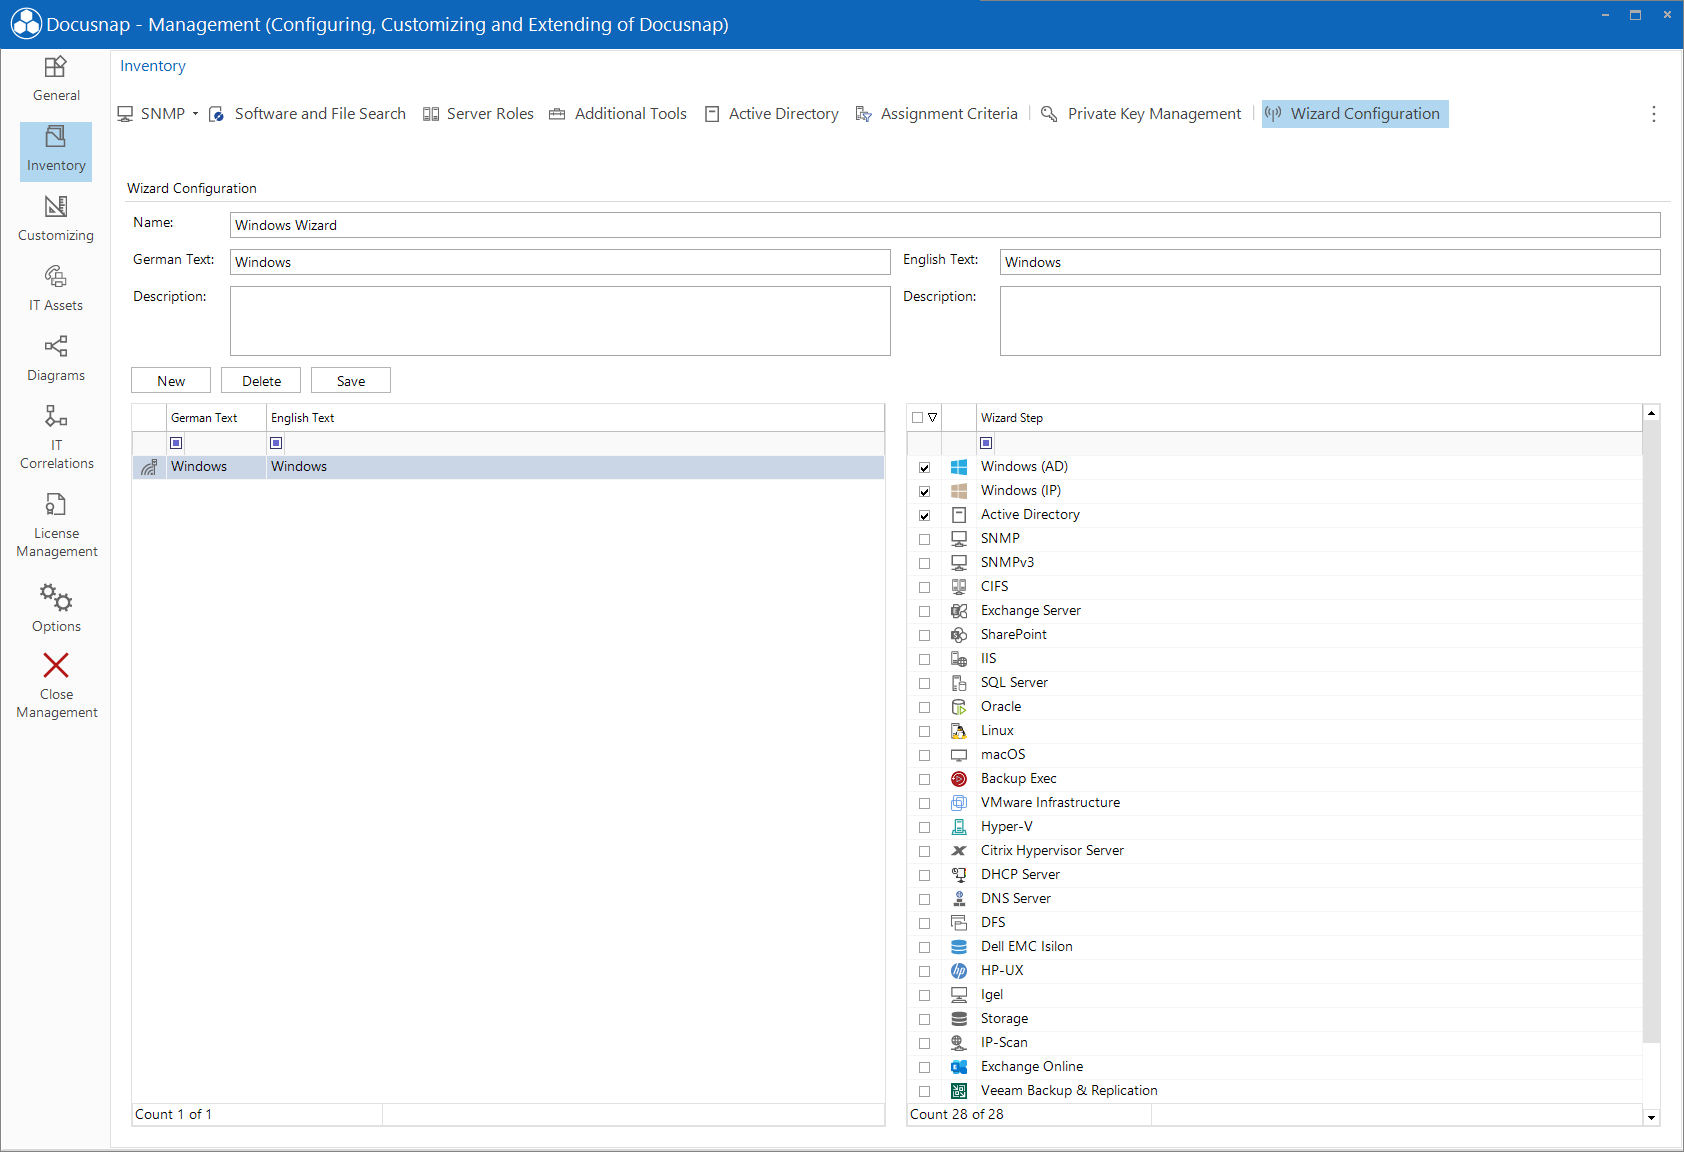Uncheck the Active Directory wizard step
1684x1152 pixels.
925,515
